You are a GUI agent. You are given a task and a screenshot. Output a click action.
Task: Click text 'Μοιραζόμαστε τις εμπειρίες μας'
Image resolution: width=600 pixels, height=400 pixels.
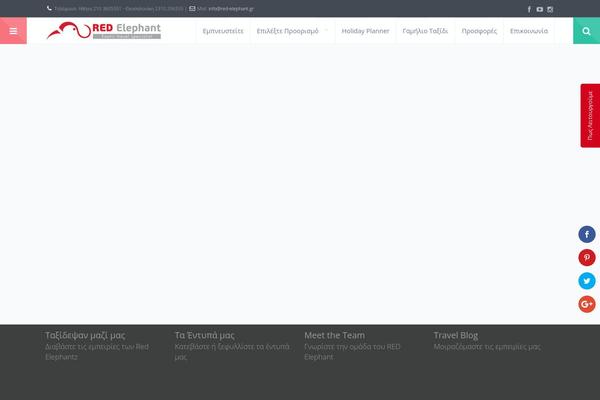487,347
